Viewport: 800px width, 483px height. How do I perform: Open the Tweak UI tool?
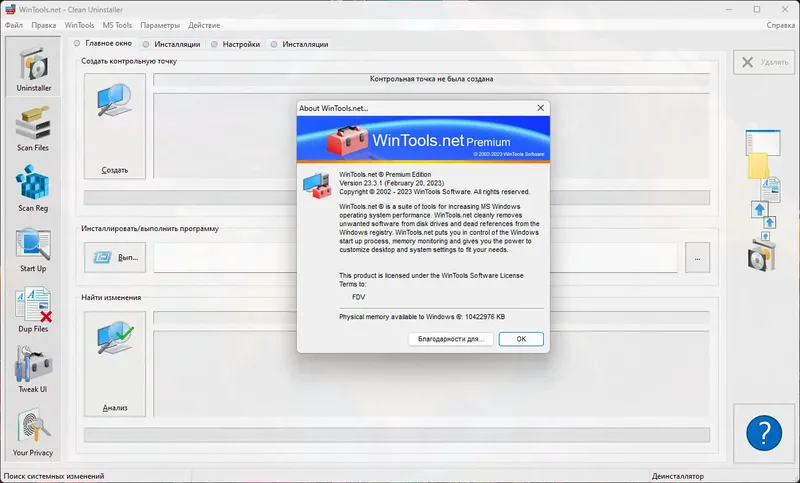pos(33,369)
